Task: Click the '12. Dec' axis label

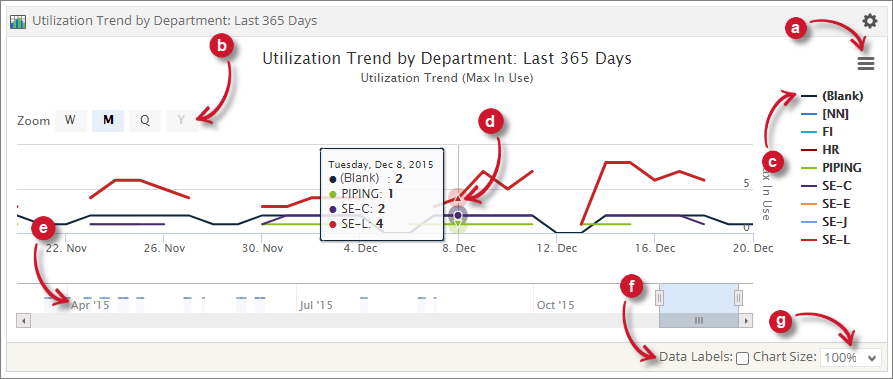Action: 557,248
